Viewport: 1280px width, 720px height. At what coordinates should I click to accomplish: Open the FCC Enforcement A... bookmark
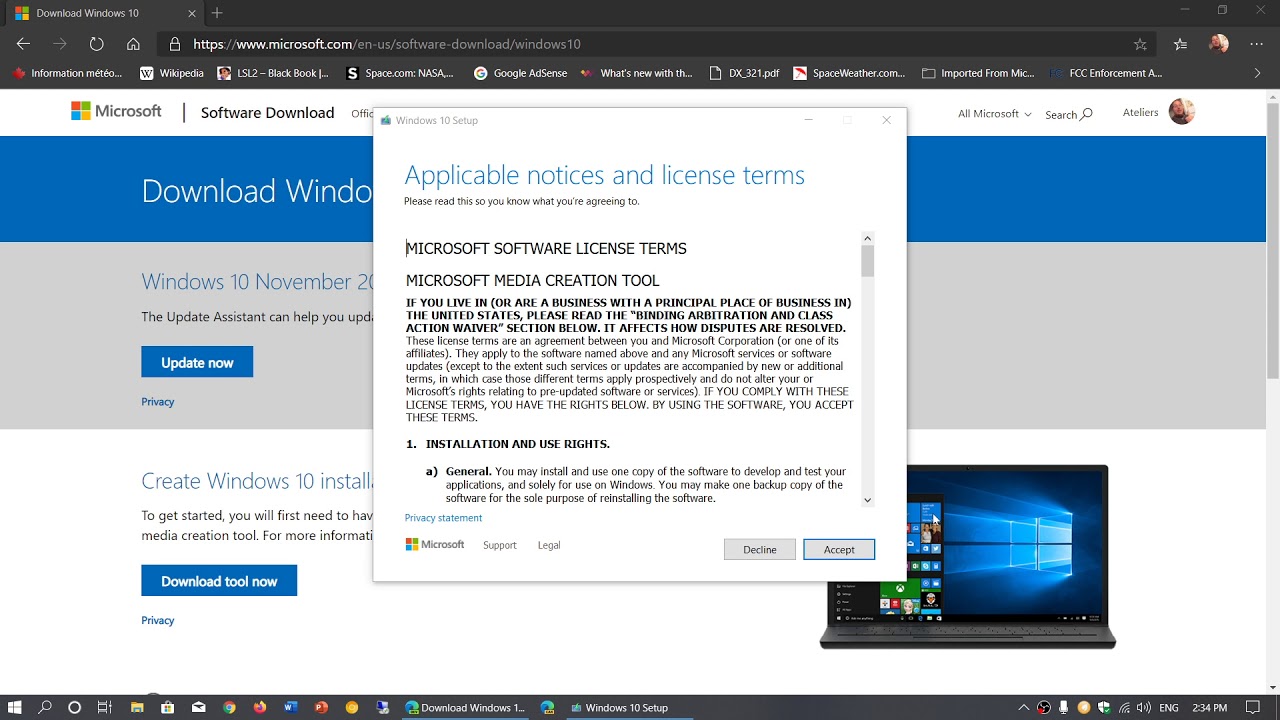point(1106,73)
